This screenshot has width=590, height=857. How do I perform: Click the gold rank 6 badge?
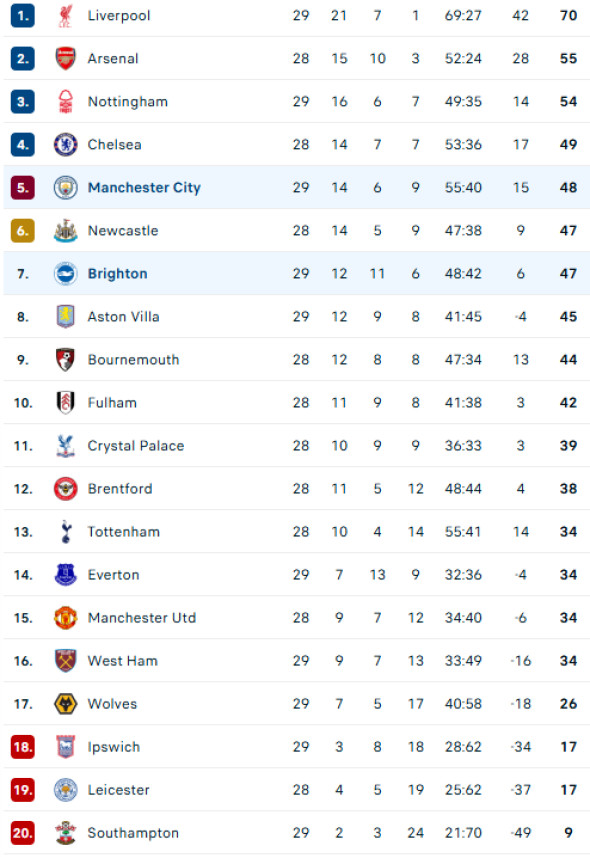[x=22, y=231]
